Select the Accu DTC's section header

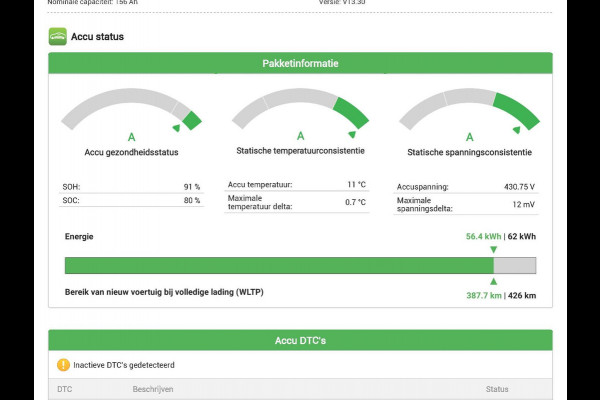pos(300,341)
